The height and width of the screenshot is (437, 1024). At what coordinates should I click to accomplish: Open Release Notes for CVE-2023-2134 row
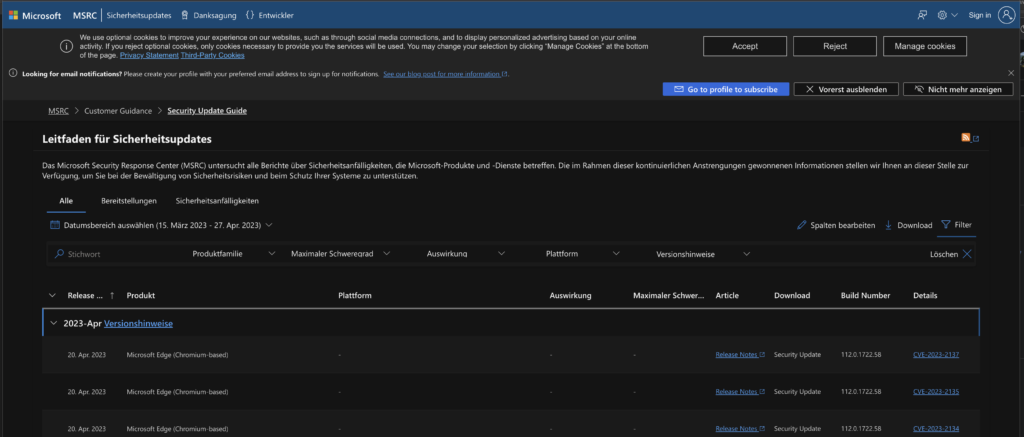[739, 429]
